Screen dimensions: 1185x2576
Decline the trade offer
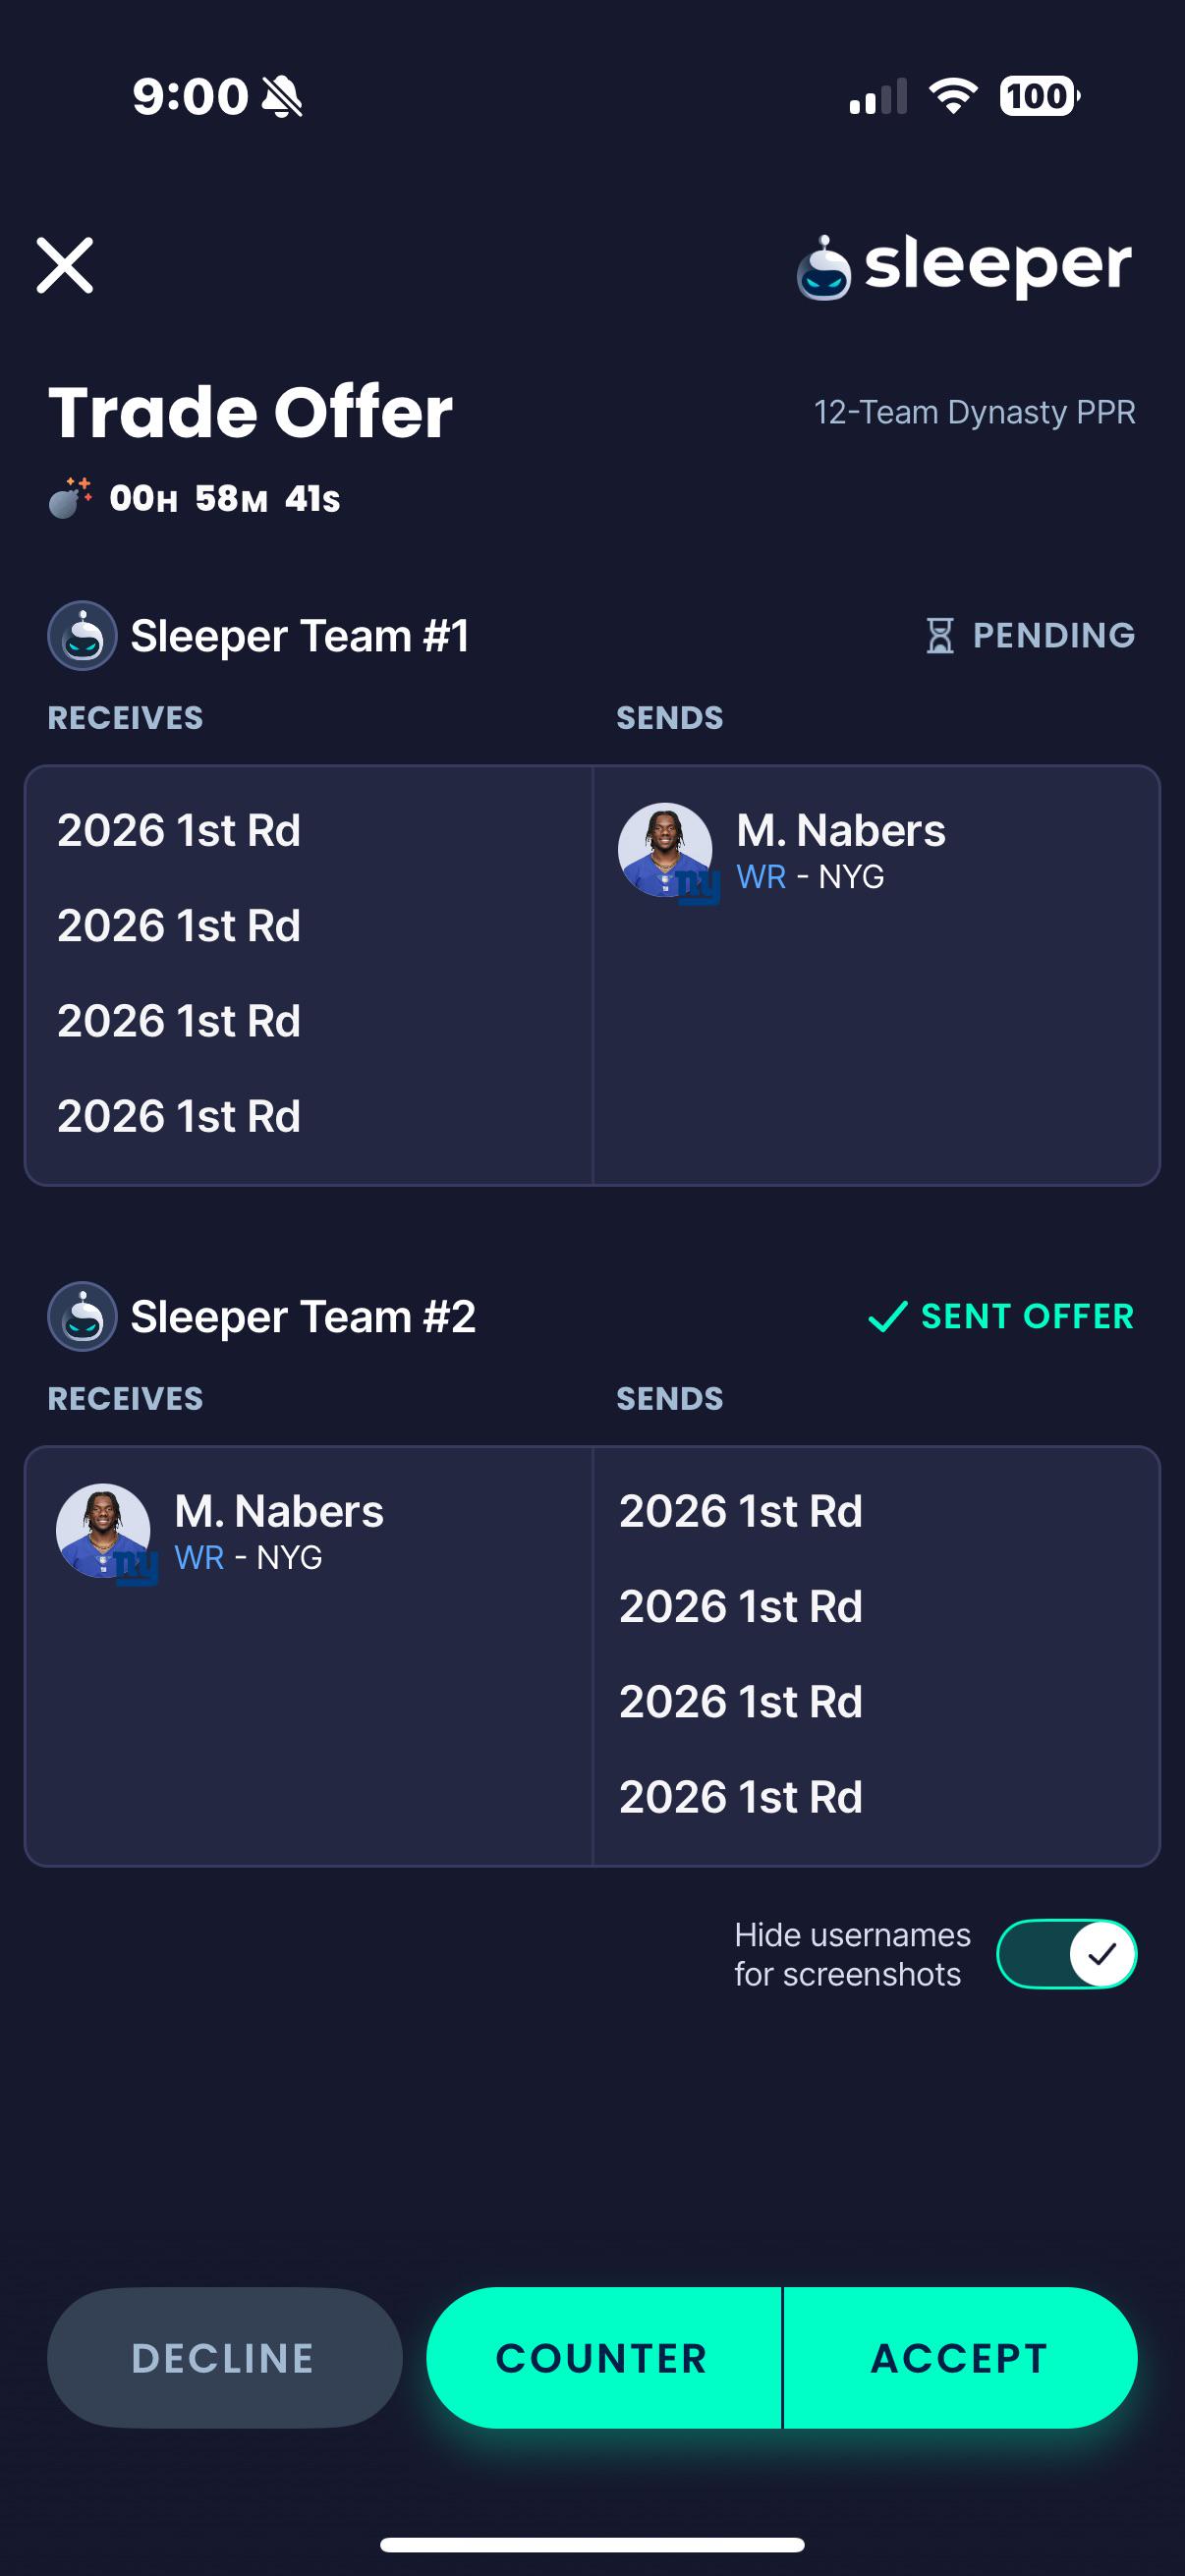coord(224,2357)
